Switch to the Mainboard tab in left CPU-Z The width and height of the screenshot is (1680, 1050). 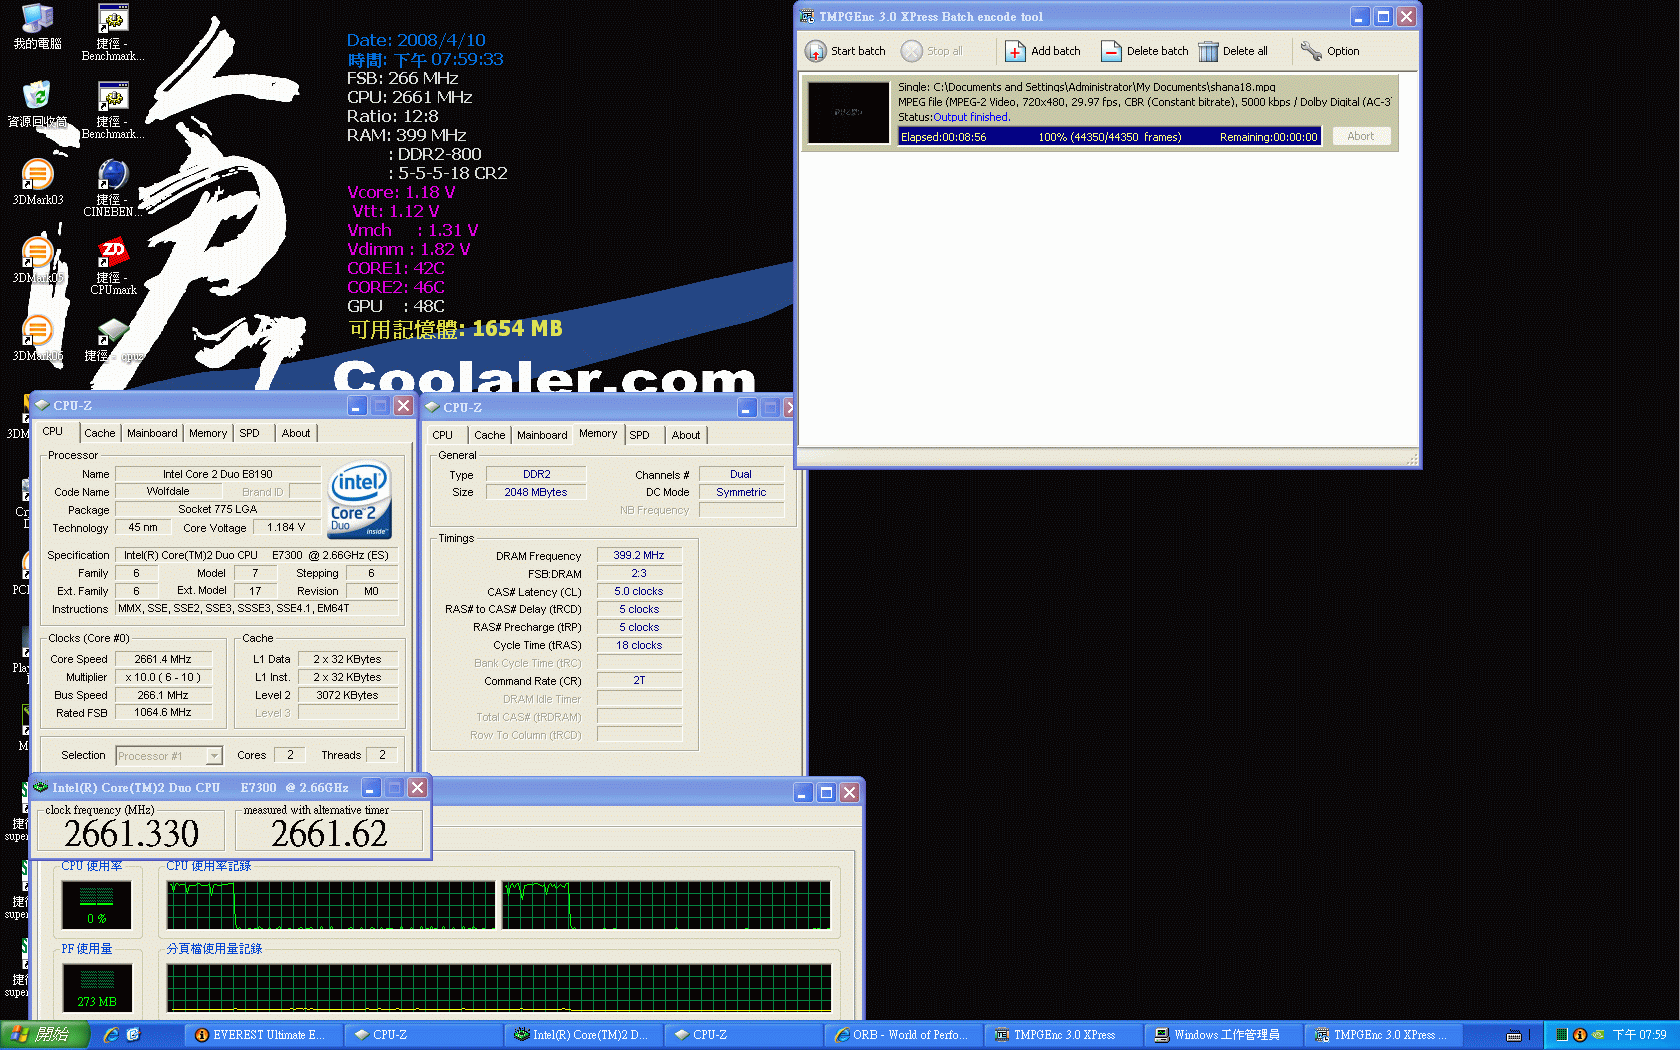tap(152, 433)
